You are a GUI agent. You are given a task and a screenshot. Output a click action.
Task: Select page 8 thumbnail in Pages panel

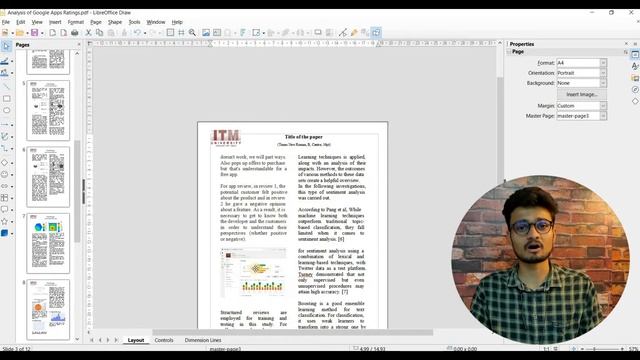coord(48,310)
